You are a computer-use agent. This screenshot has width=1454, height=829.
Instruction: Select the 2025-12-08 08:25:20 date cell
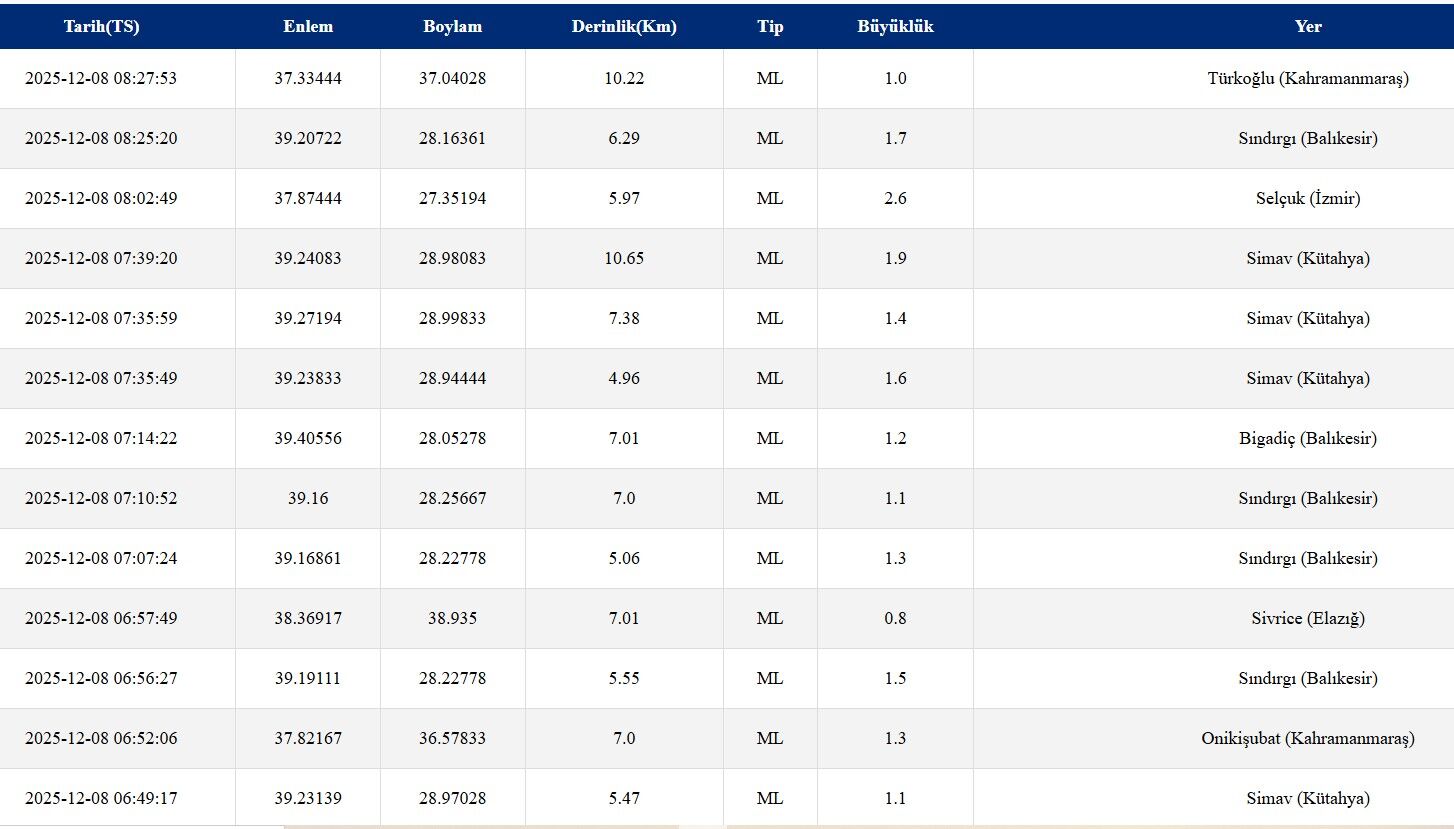pos(101,138)
